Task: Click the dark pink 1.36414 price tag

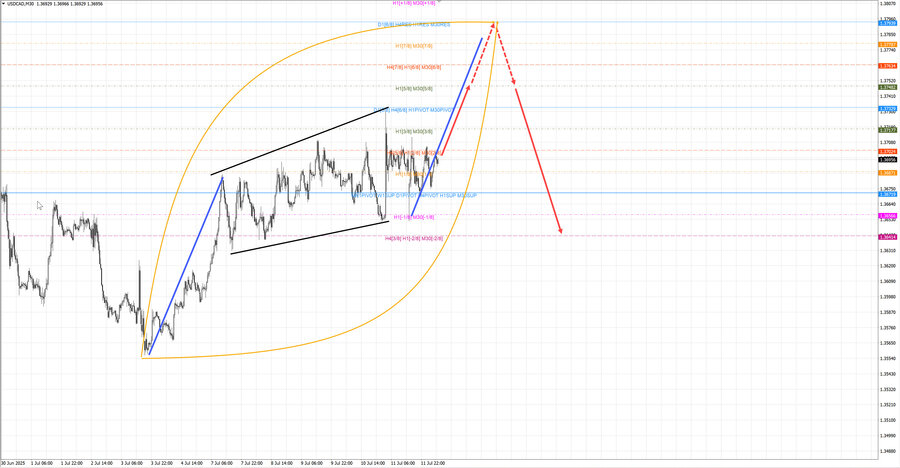Action: coord(888,237)
